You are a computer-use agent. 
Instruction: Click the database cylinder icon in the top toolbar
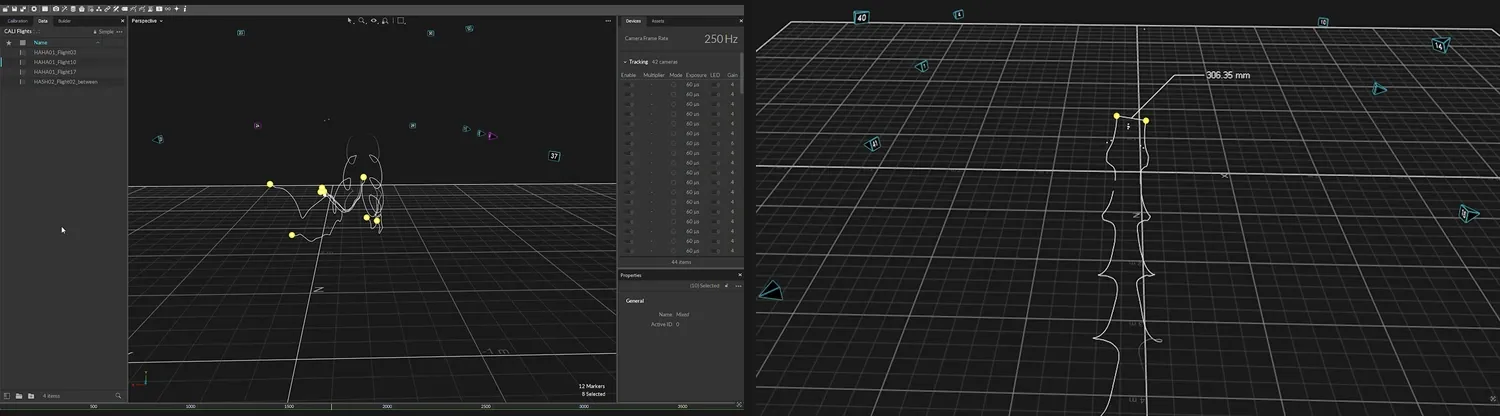[73, 9]
